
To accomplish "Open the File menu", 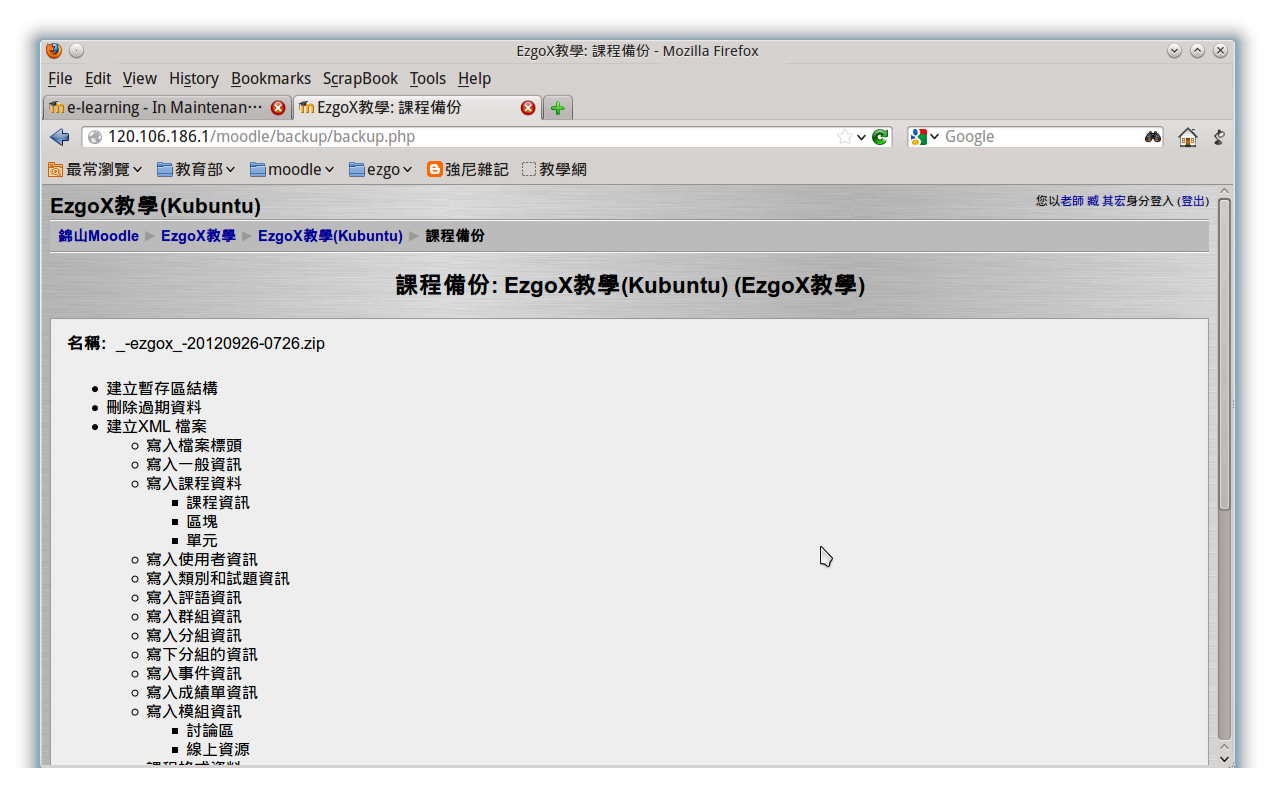I will pos(60,78).
